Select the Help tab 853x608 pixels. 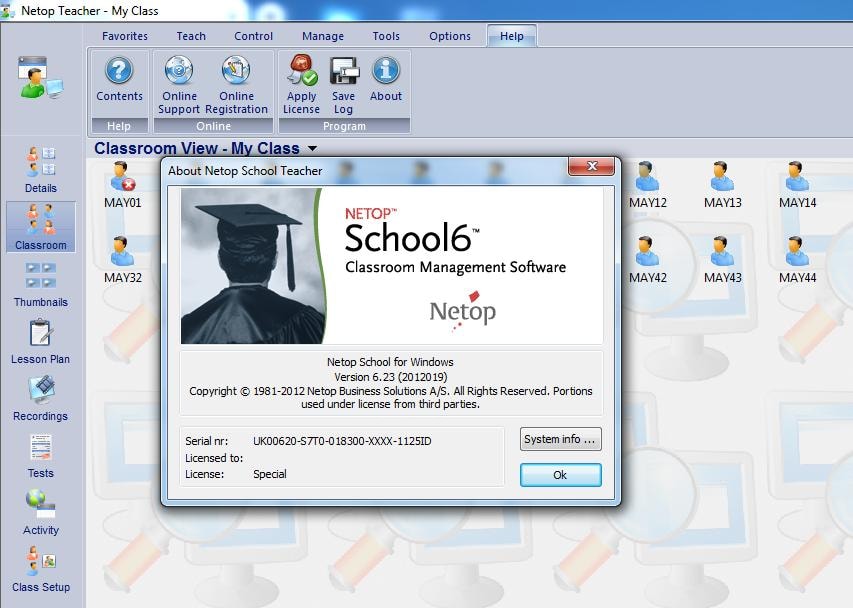512,36
